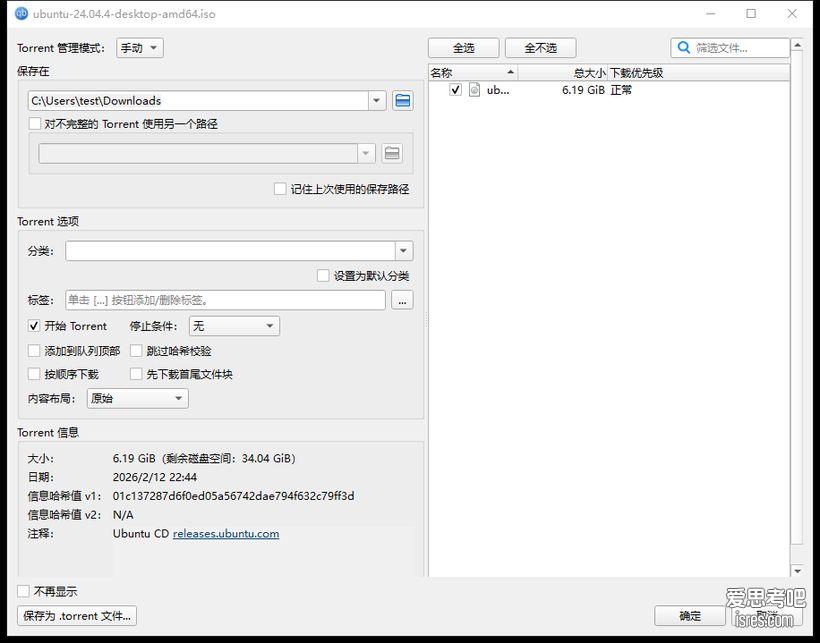Tick the 不再显示 checkbox
820x643 pixels.
24,591
